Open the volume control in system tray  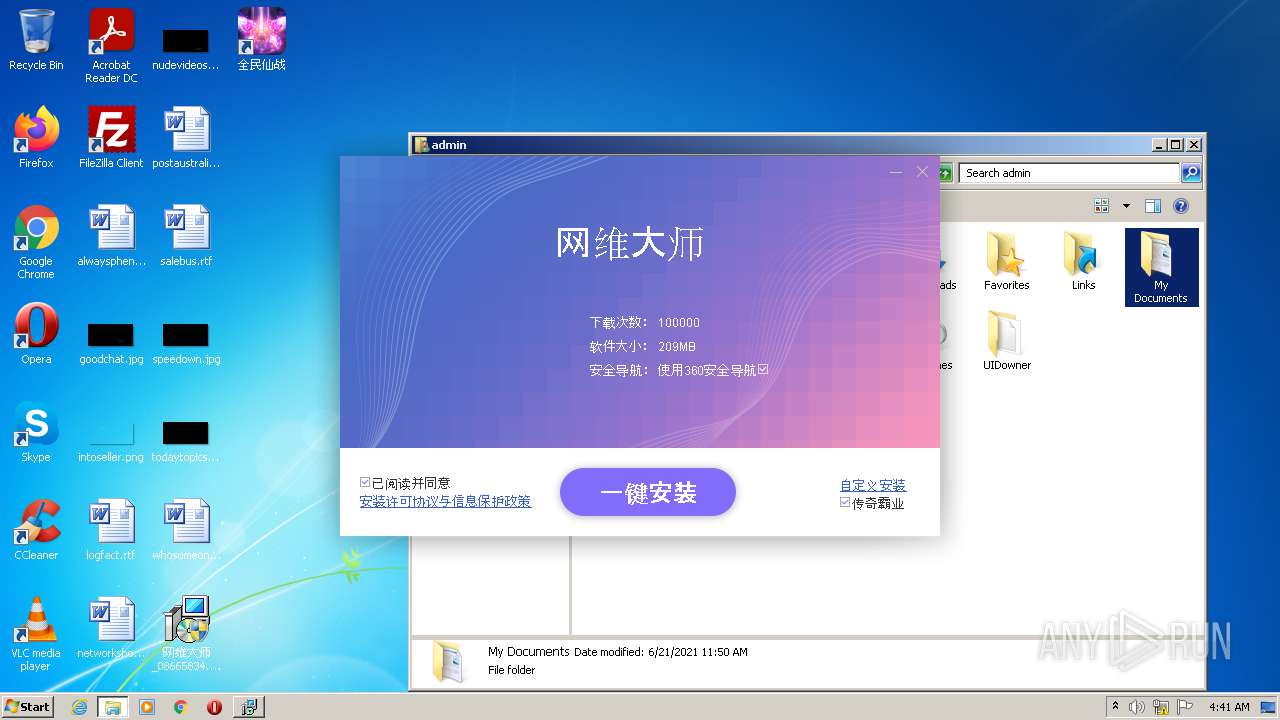tap(1137, 707)
